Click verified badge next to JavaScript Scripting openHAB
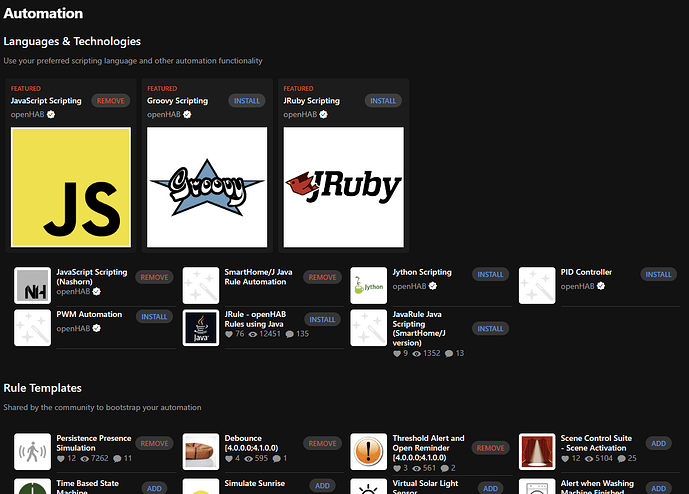 point(51,115)
